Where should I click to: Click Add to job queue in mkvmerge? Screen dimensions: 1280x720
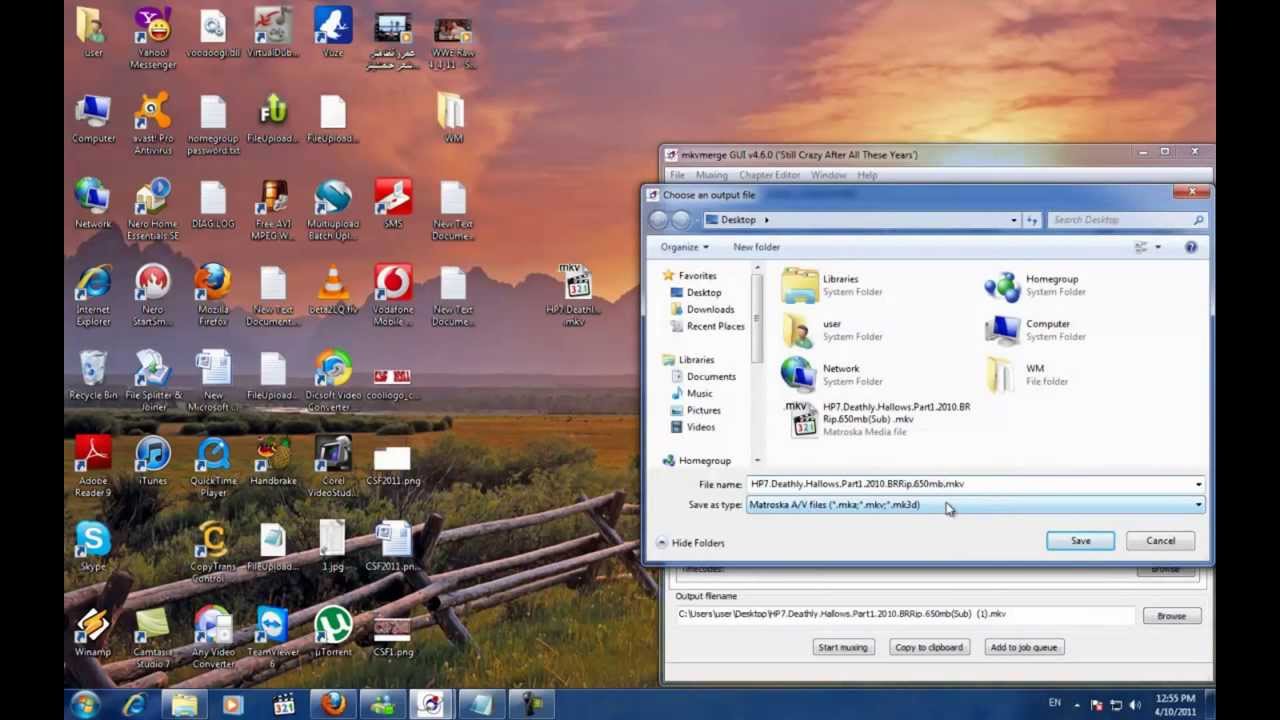click(x=1023, y=647)
